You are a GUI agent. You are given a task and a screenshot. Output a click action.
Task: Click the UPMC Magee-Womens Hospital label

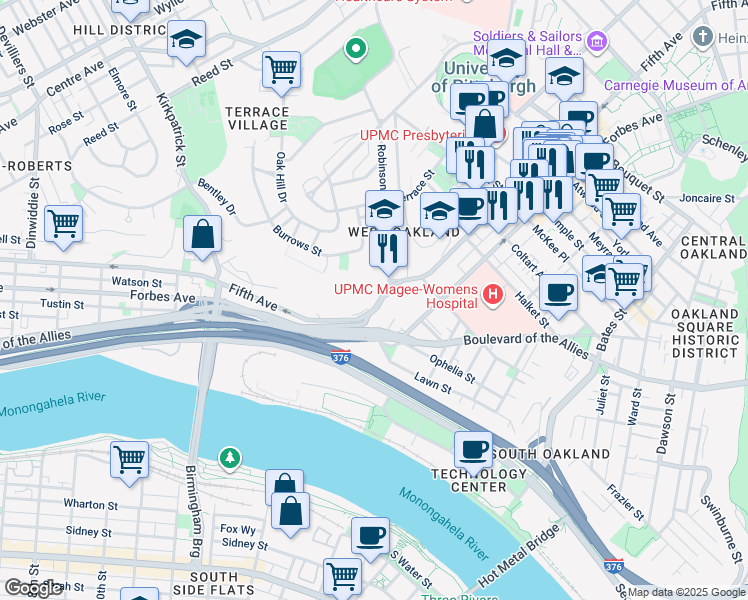tap(406, 296)
